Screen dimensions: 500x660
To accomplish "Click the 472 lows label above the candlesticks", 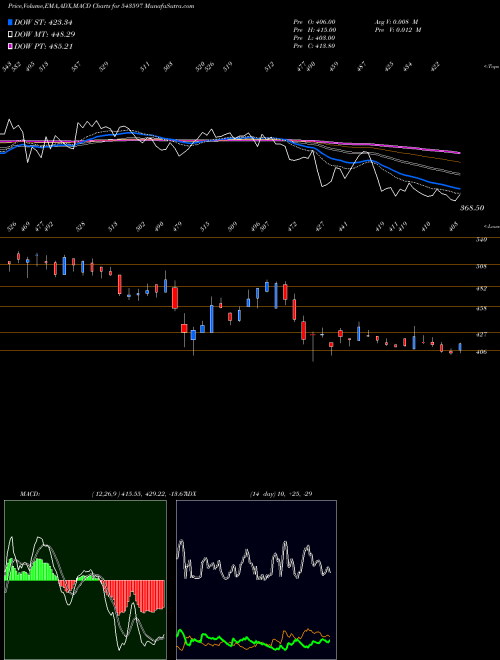I will [292, 226].
